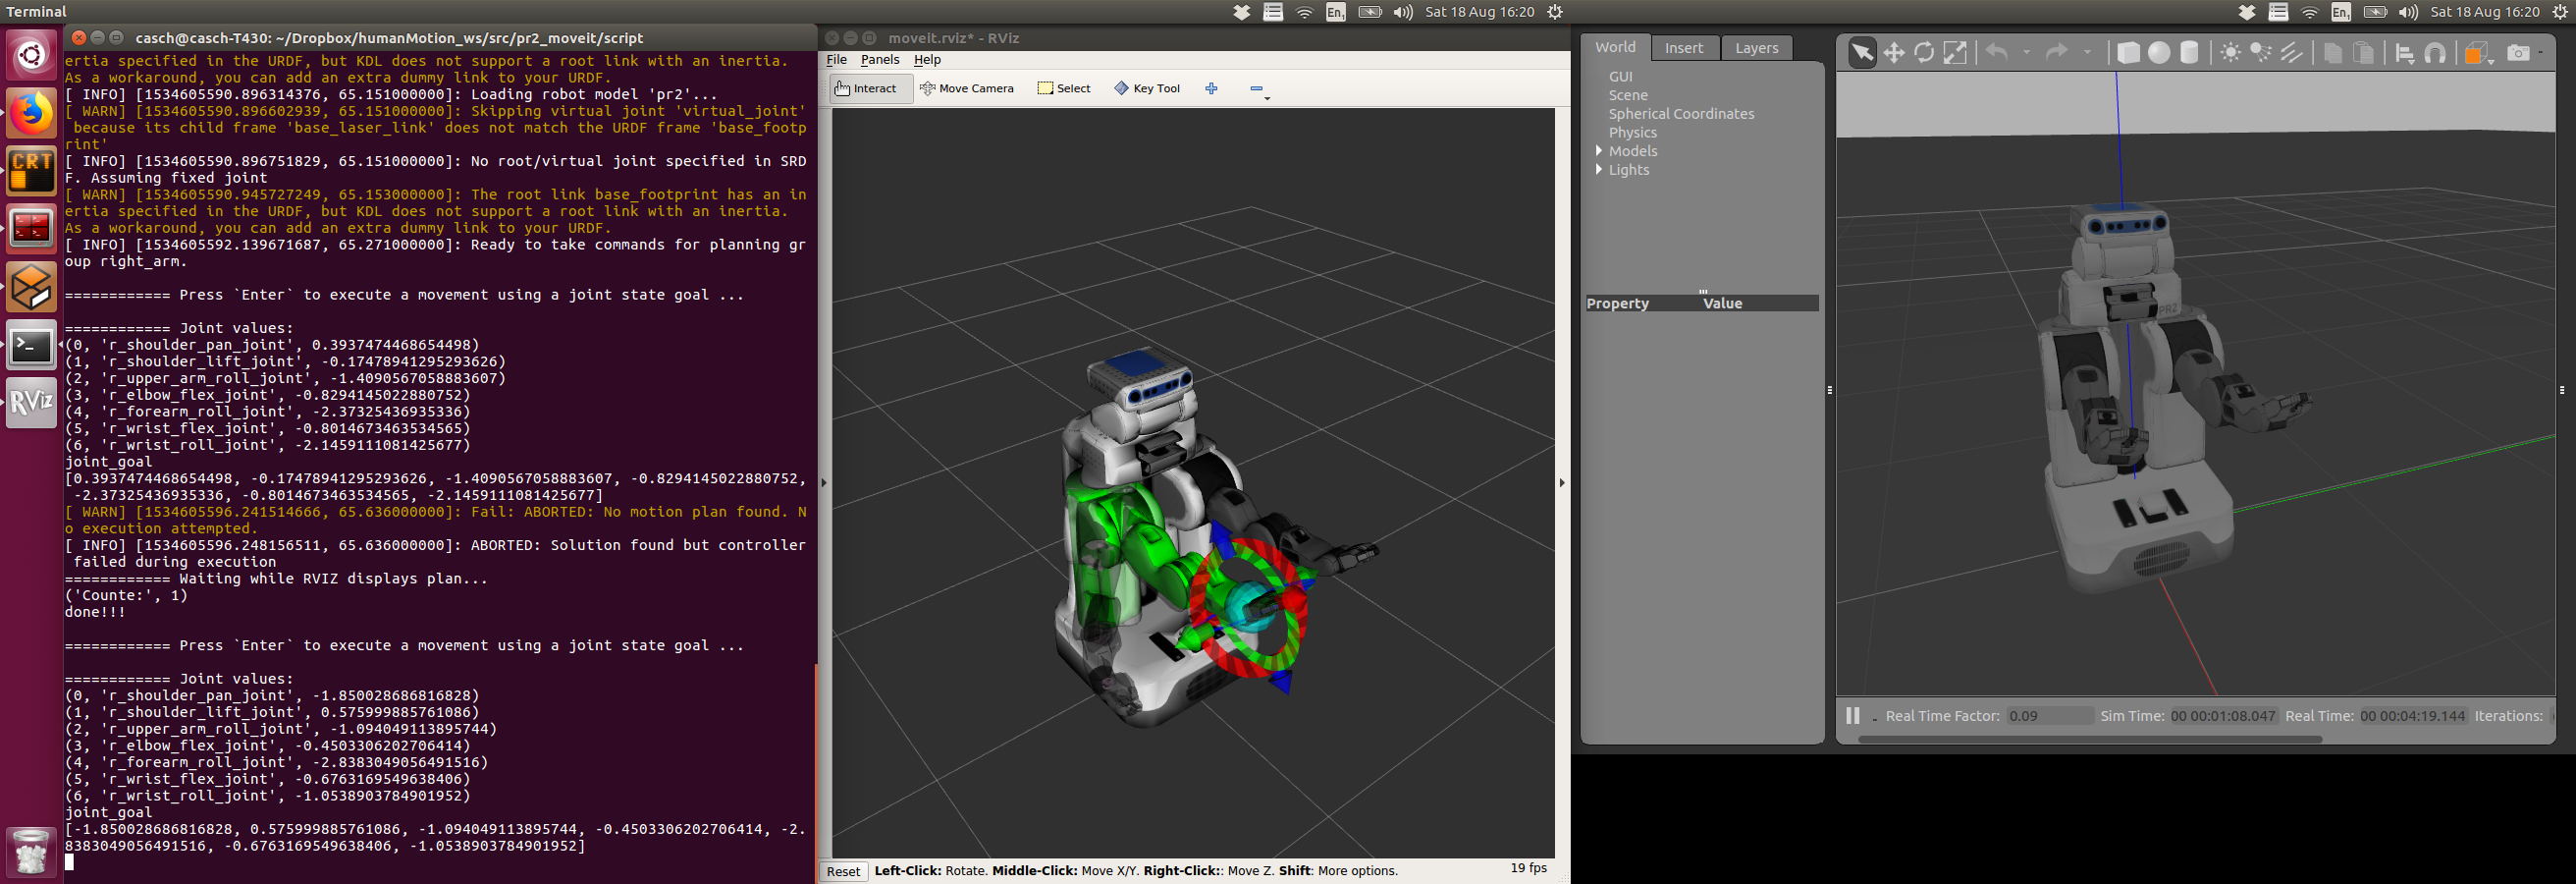Image resolution: width=2576 pixels, height=884 pixels.
Task: Select Scene in the World tree
Action: (x=1628, y=95)
